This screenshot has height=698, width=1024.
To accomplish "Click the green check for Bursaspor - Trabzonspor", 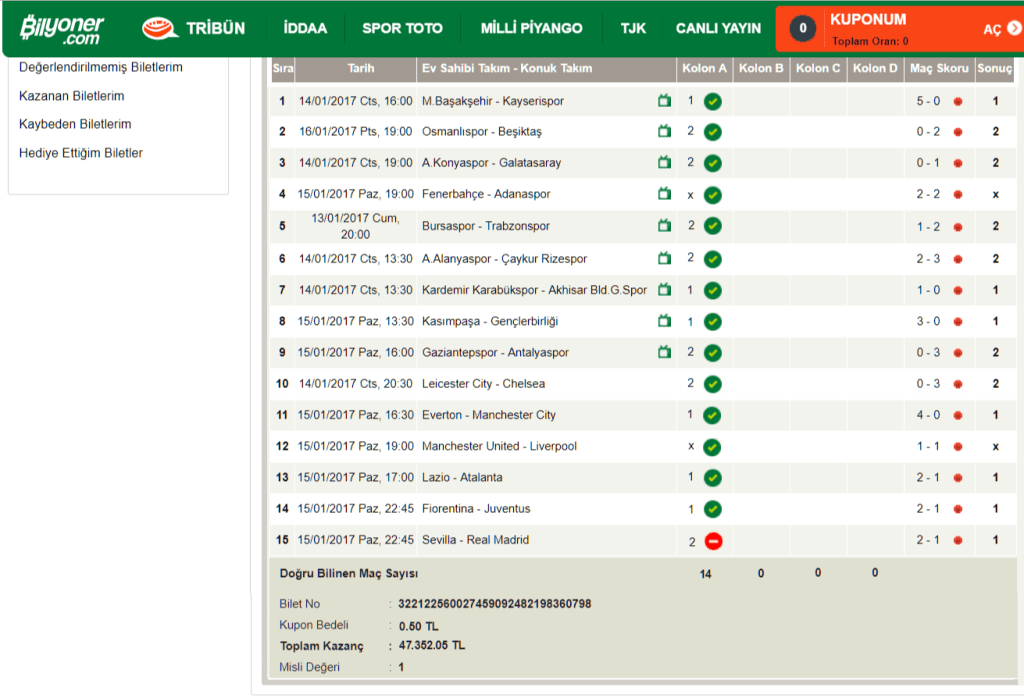I will click(x=712, y=226).
